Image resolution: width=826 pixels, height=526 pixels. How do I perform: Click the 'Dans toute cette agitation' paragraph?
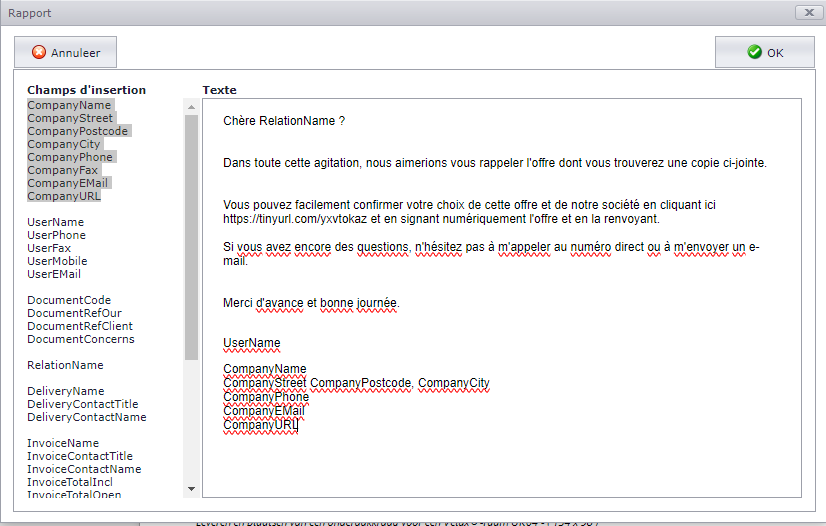(x=495, y=163)
